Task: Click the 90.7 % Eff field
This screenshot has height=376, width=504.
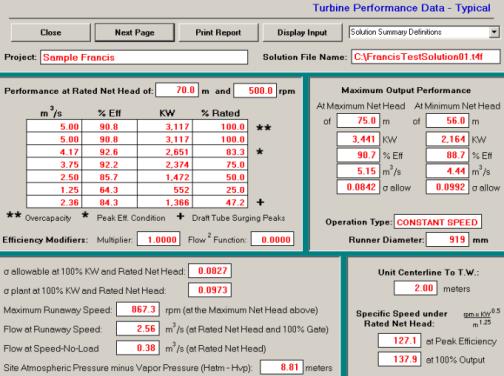Action: 358,155
